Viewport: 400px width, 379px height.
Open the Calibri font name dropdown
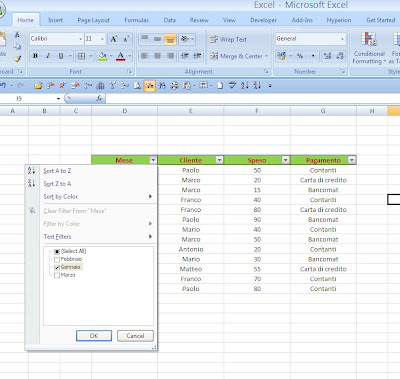click(x=80, y=39)
